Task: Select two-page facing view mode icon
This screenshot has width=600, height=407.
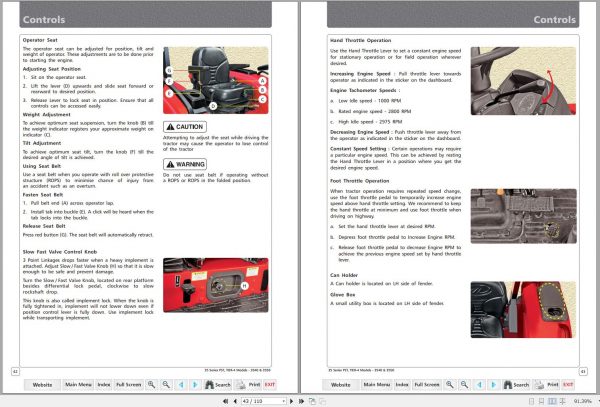Action: tap(552, 401)
